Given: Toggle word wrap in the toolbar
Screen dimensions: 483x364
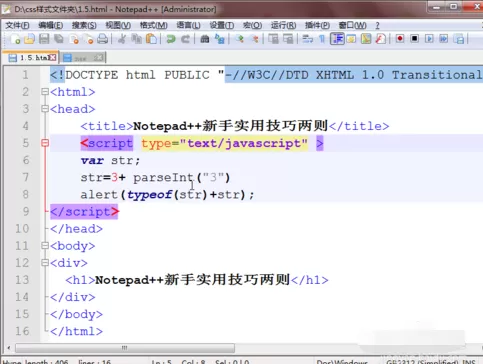Looking at the screenshot, I should (307, 39).
